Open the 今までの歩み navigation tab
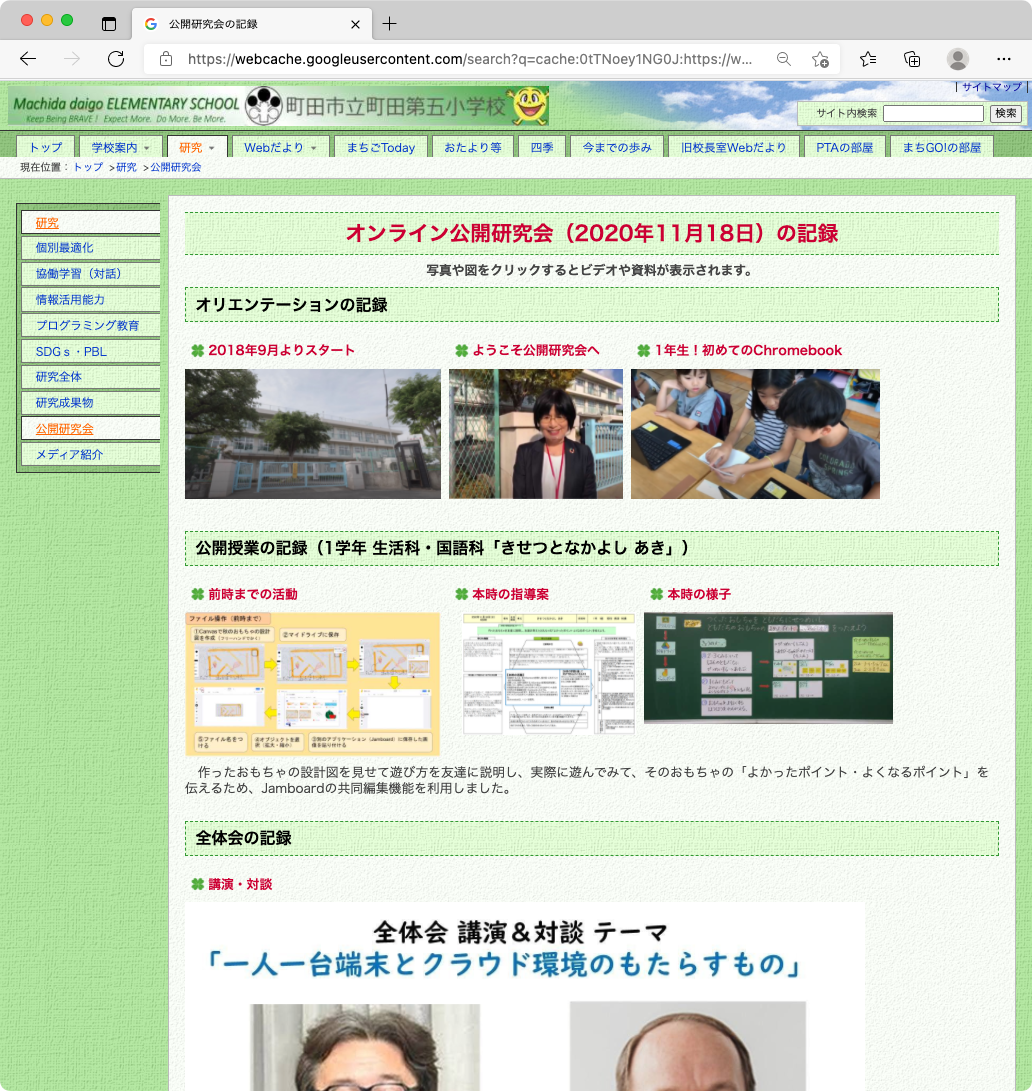 pos(617,148)
